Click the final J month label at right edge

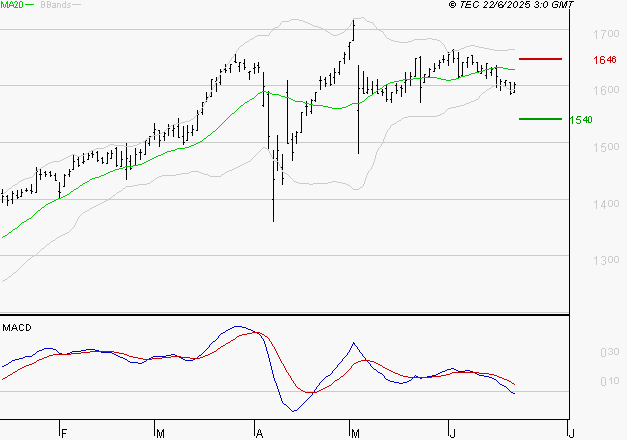tap(572, 434)
